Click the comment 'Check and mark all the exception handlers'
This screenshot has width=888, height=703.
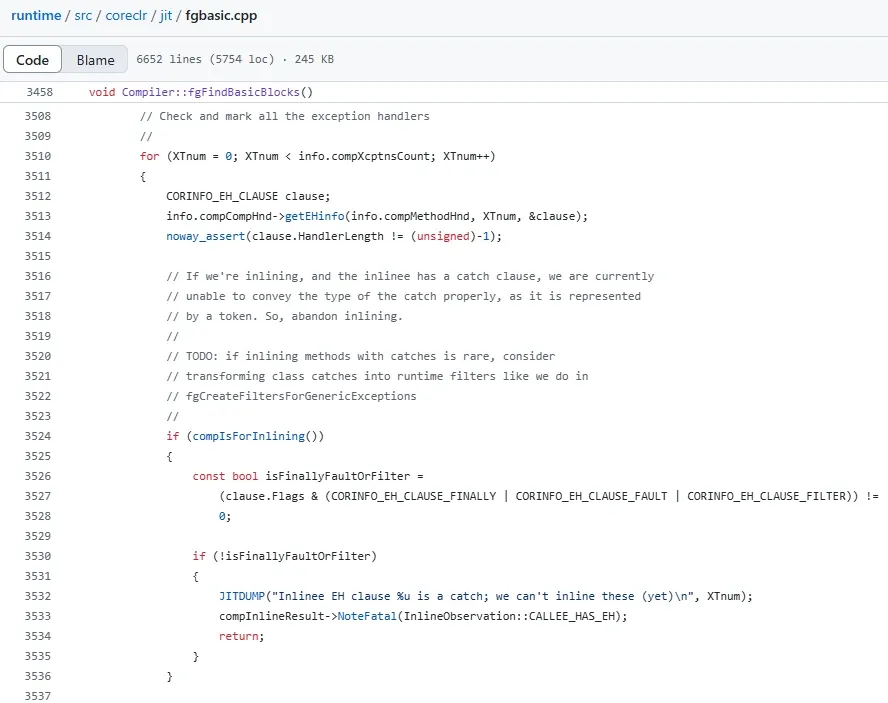pyautogui.click(x=285, y=116)
